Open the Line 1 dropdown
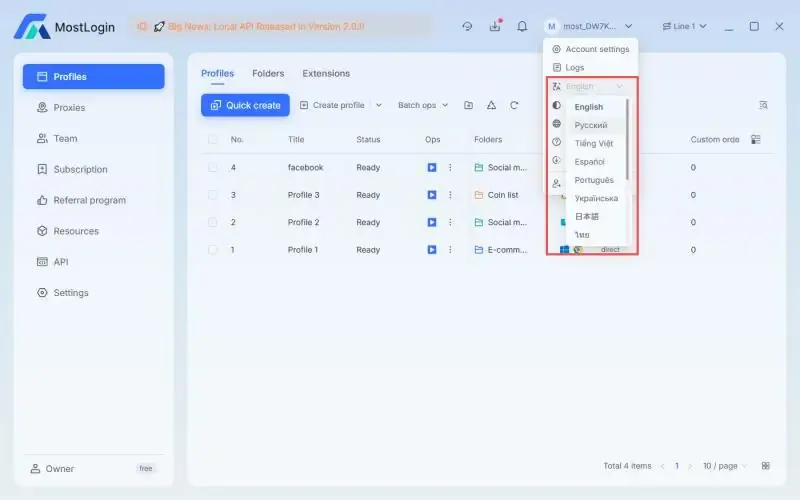The height and width of the screenshot is (500, 800). point(684,26)
